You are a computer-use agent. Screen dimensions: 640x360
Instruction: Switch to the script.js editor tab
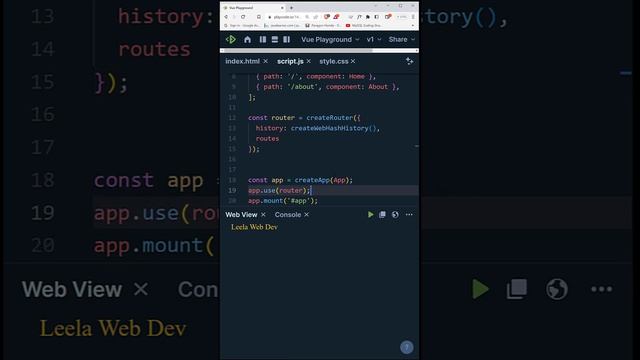[x=290, y=61]
